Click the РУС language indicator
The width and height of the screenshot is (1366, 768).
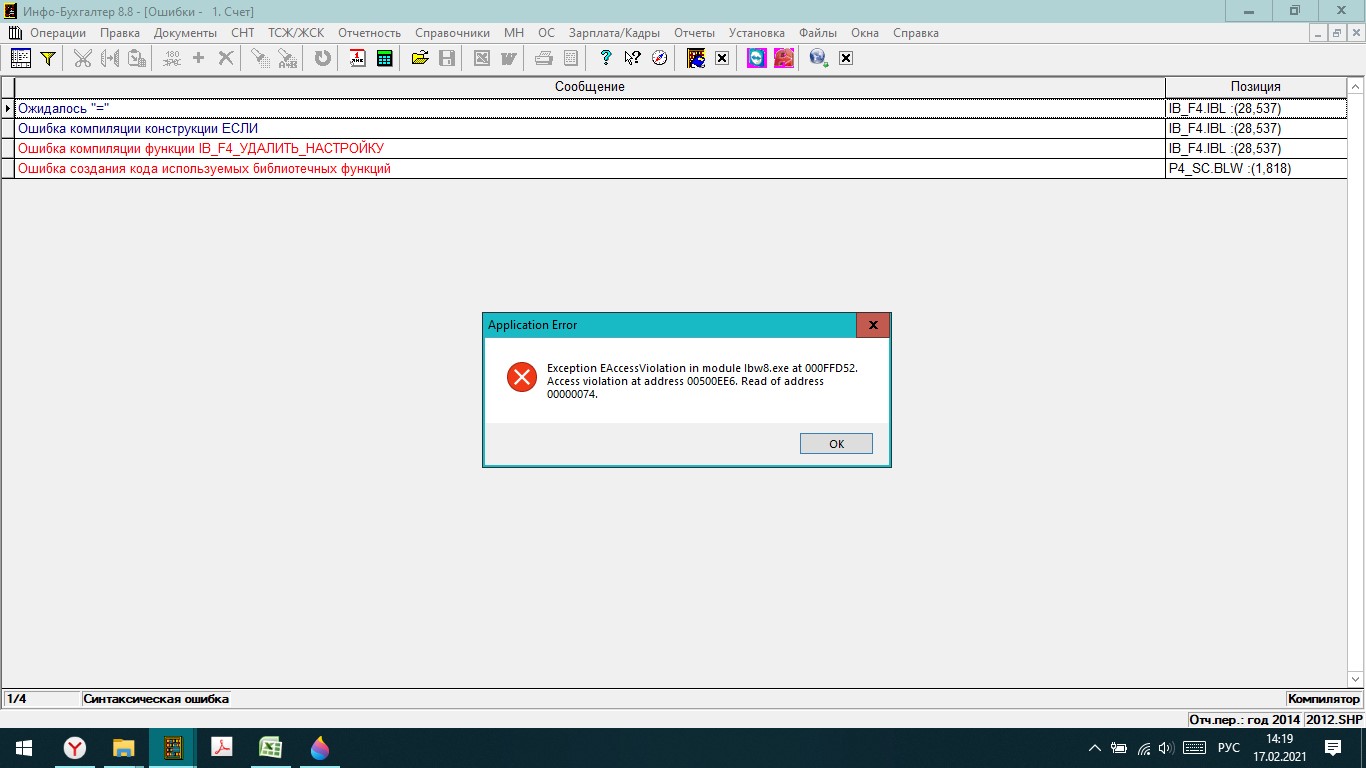1228,748
